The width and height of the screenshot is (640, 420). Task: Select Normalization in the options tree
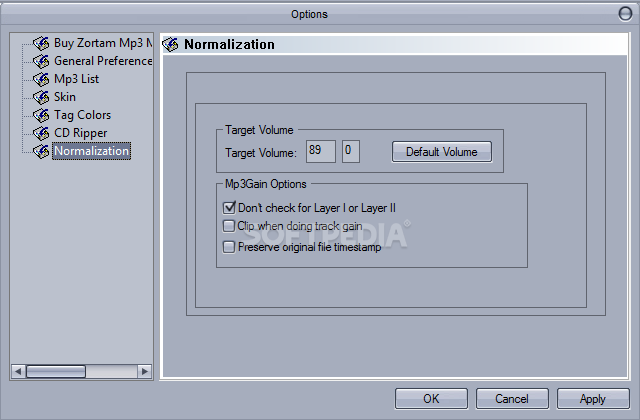click(91, 151)
